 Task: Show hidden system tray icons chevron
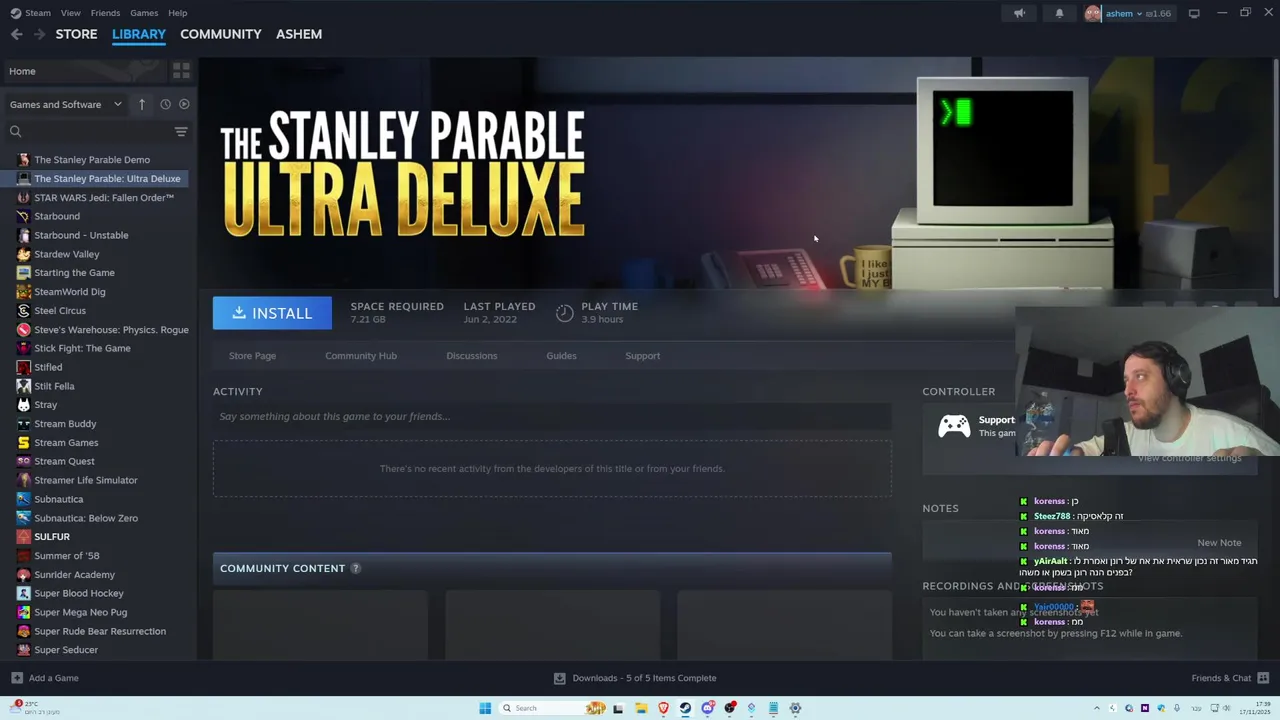point(1096,708)
